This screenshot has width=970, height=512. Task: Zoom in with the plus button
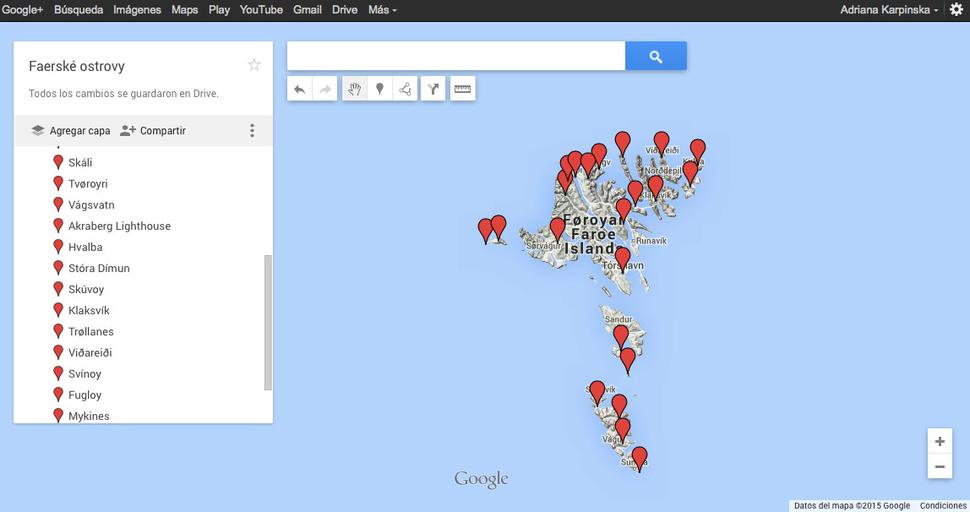pos(940,442)
